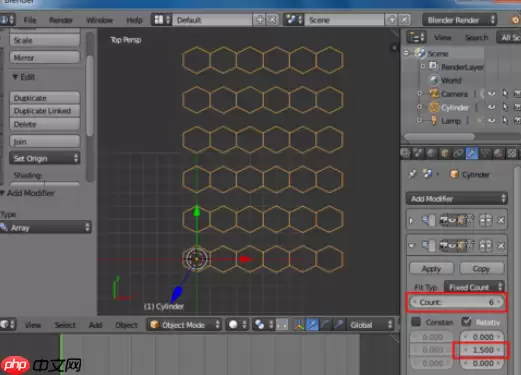Open the Info editor type selector icon

click(x=7, y=20)
